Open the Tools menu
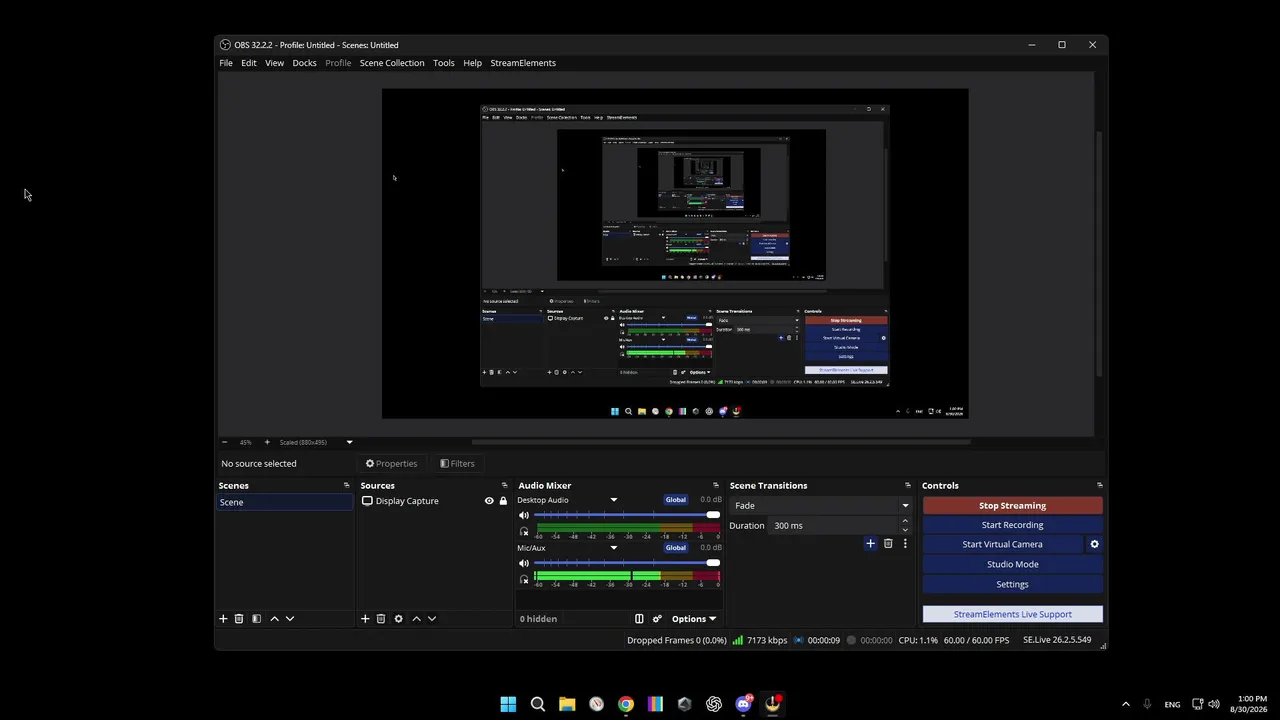The image size is (1280, 720). pyautogui.click(x=444, y=63)
